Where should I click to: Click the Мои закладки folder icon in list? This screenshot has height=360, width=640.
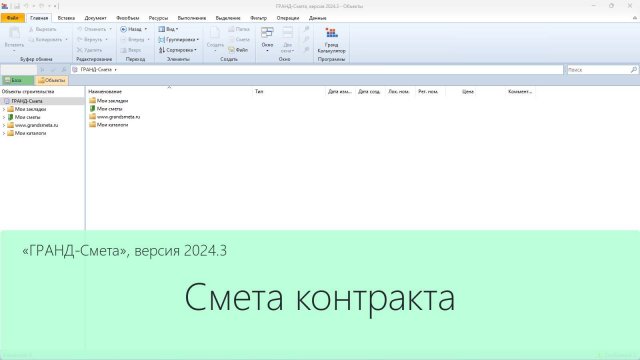pos(92,100)
